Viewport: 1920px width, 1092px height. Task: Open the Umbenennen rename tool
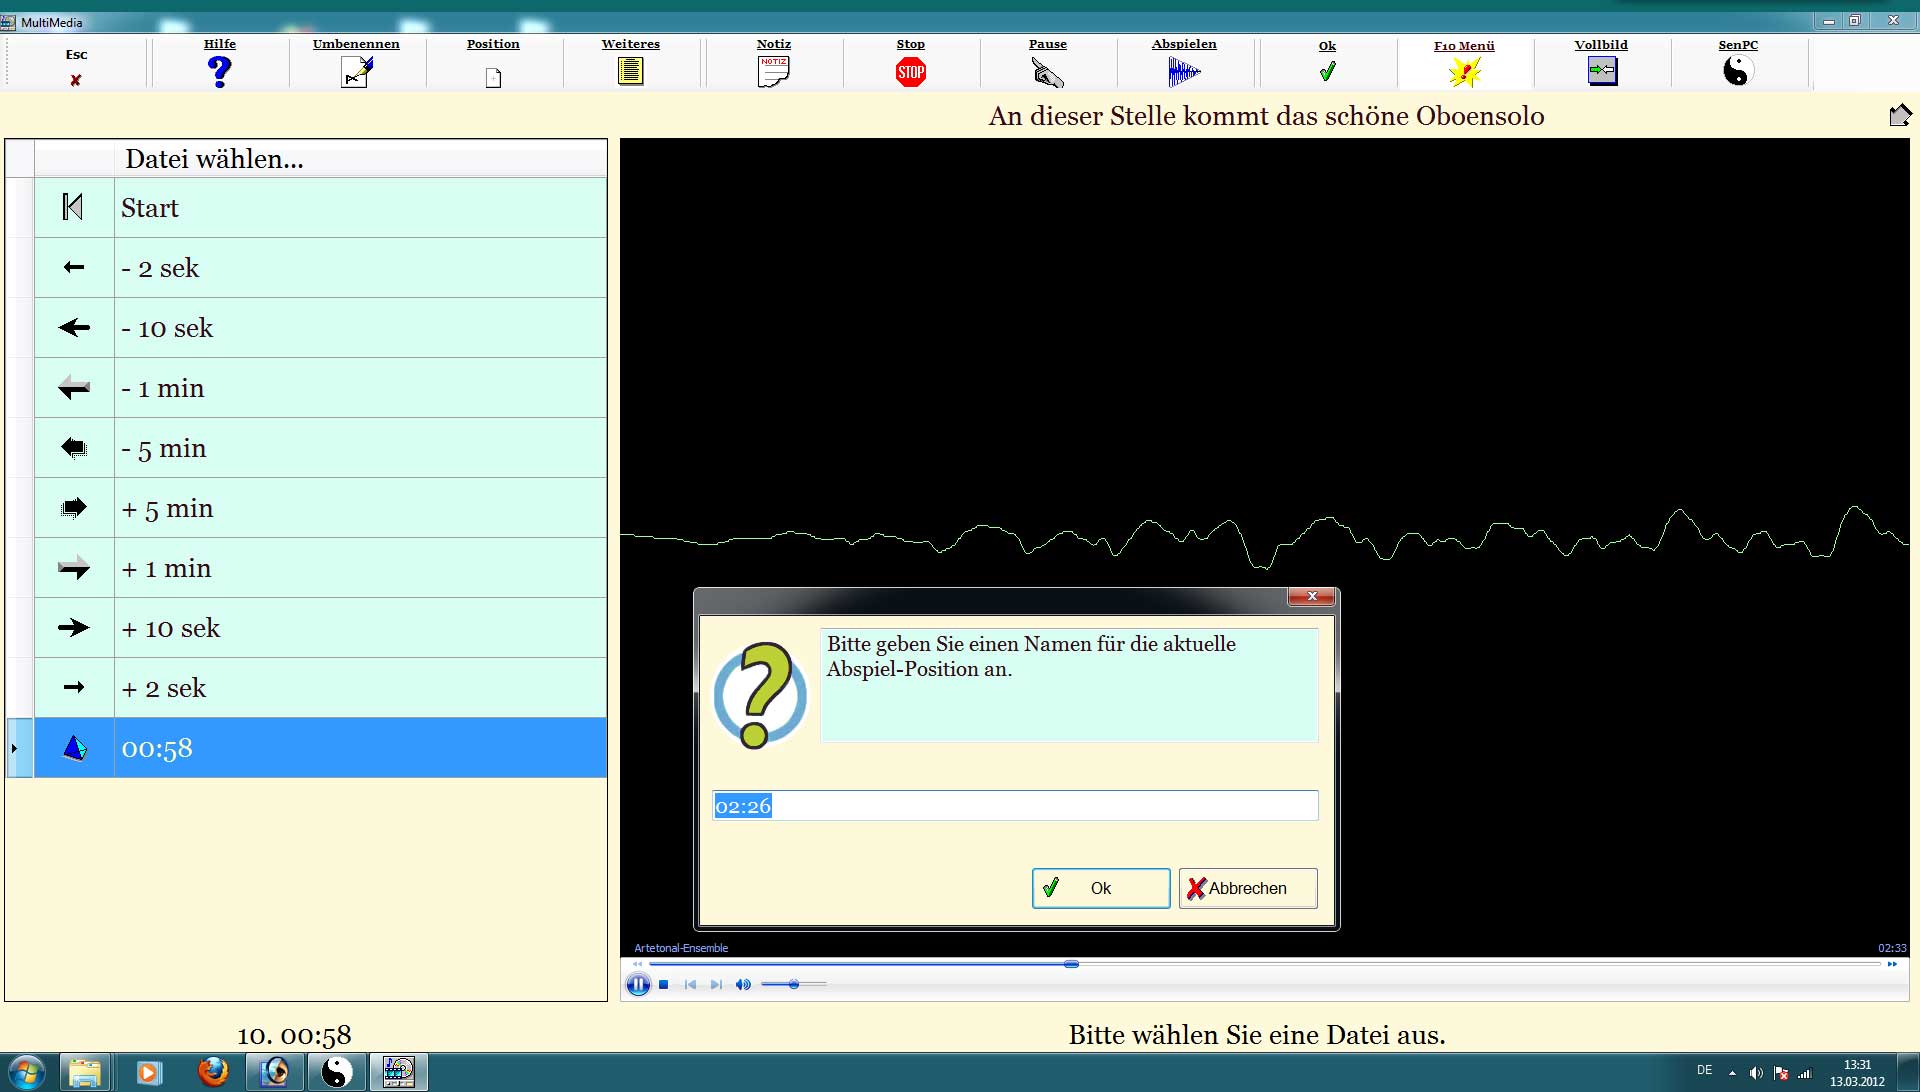tap(356, 71)
